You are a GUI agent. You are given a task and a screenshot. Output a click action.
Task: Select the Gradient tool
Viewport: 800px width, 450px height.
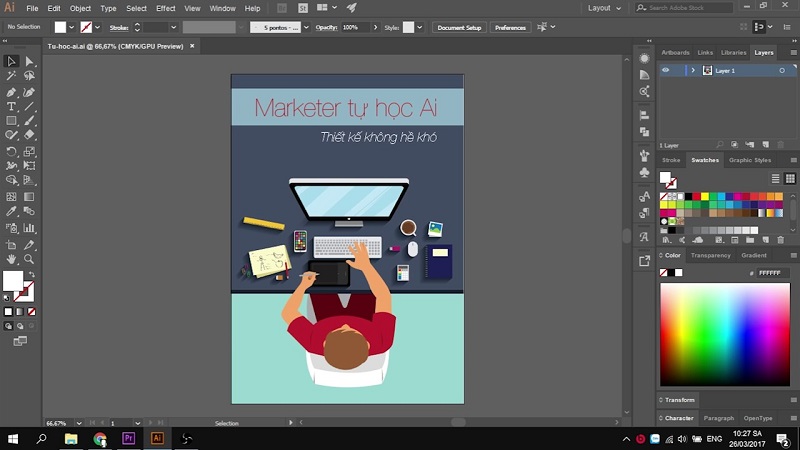(29, 197)
